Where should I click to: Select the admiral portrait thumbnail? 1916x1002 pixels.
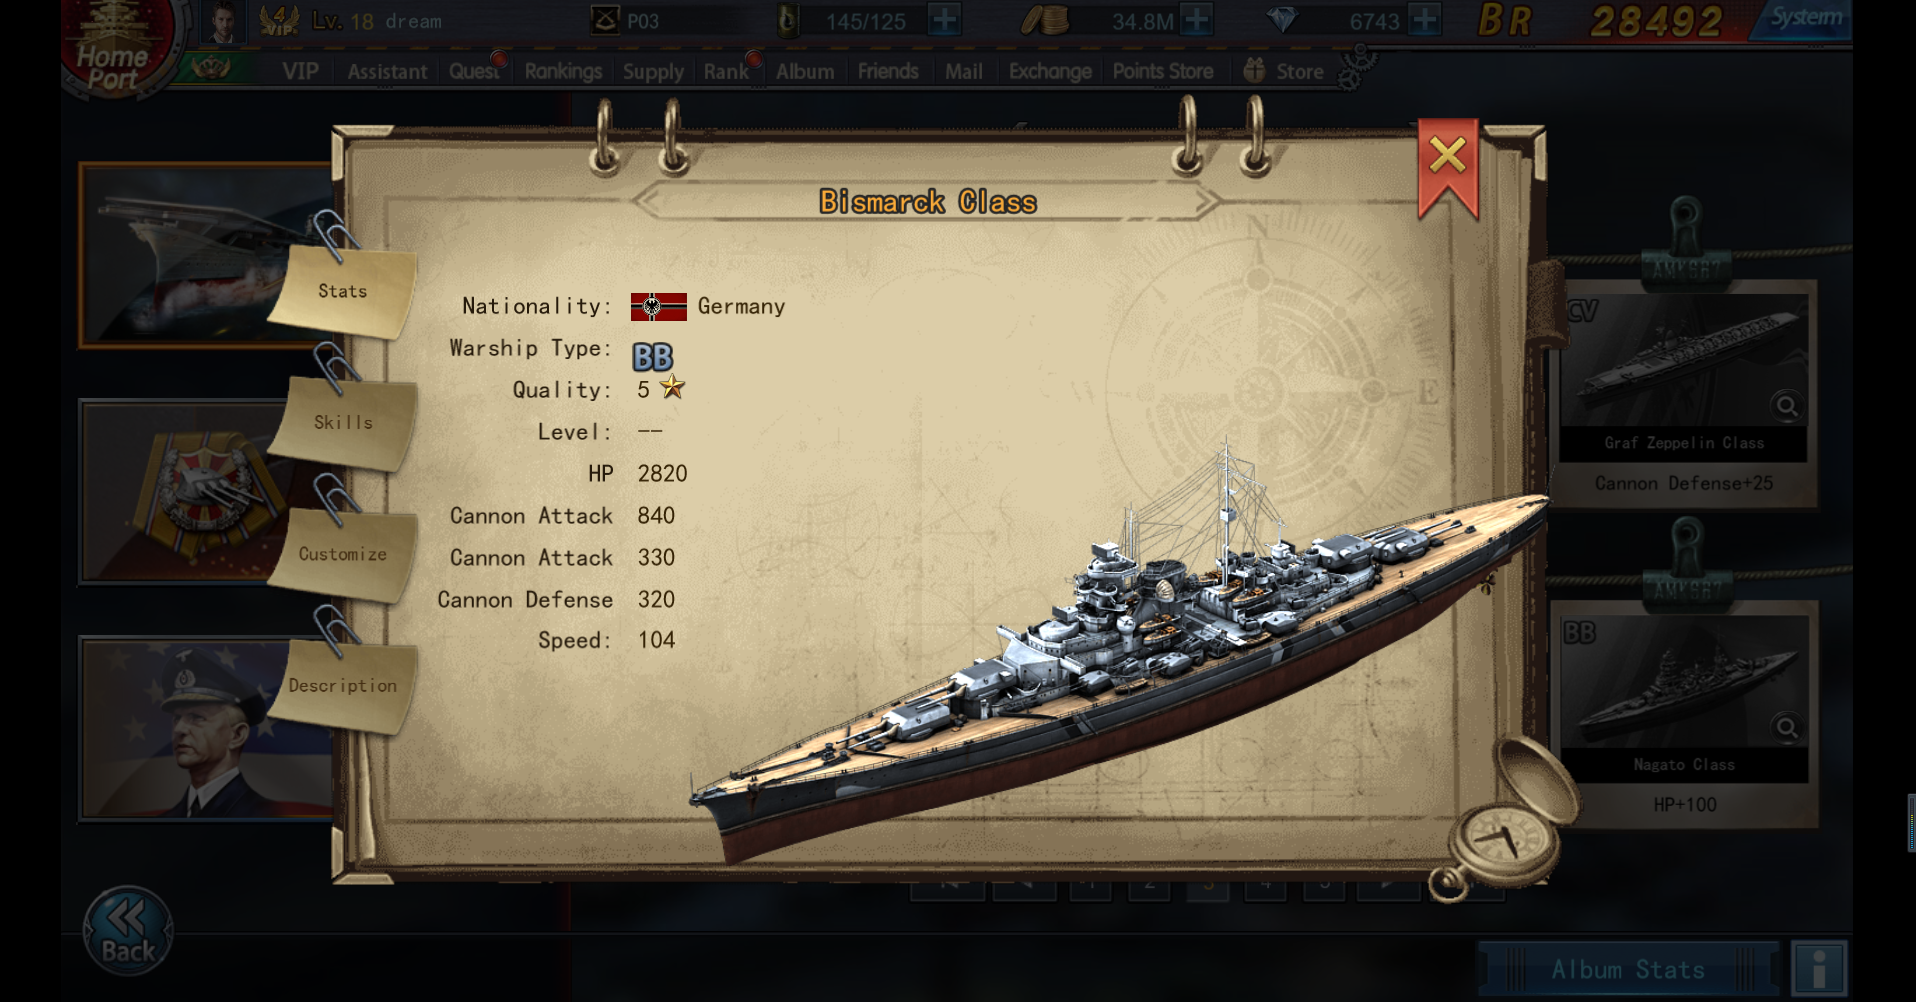(207, 728)
